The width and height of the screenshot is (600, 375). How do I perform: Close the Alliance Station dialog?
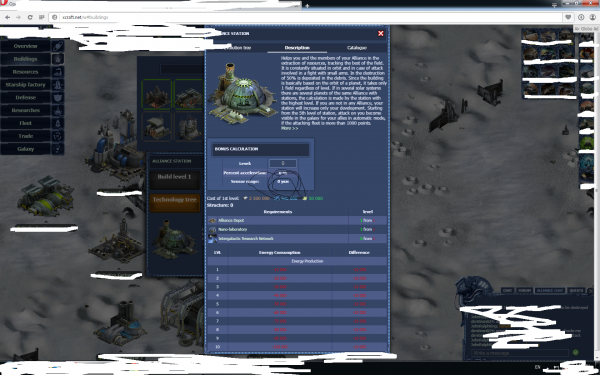[381, 34]
